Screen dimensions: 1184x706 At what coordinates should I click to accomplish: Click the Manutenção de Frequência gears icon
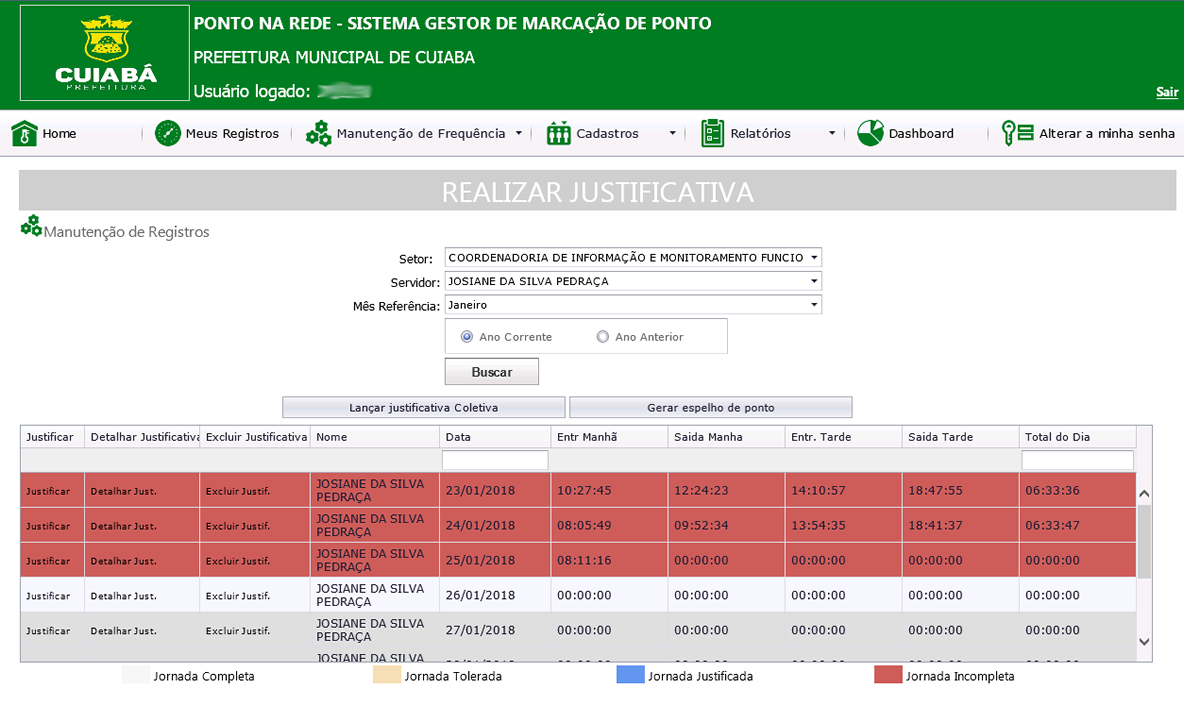[x=319, y=134]
